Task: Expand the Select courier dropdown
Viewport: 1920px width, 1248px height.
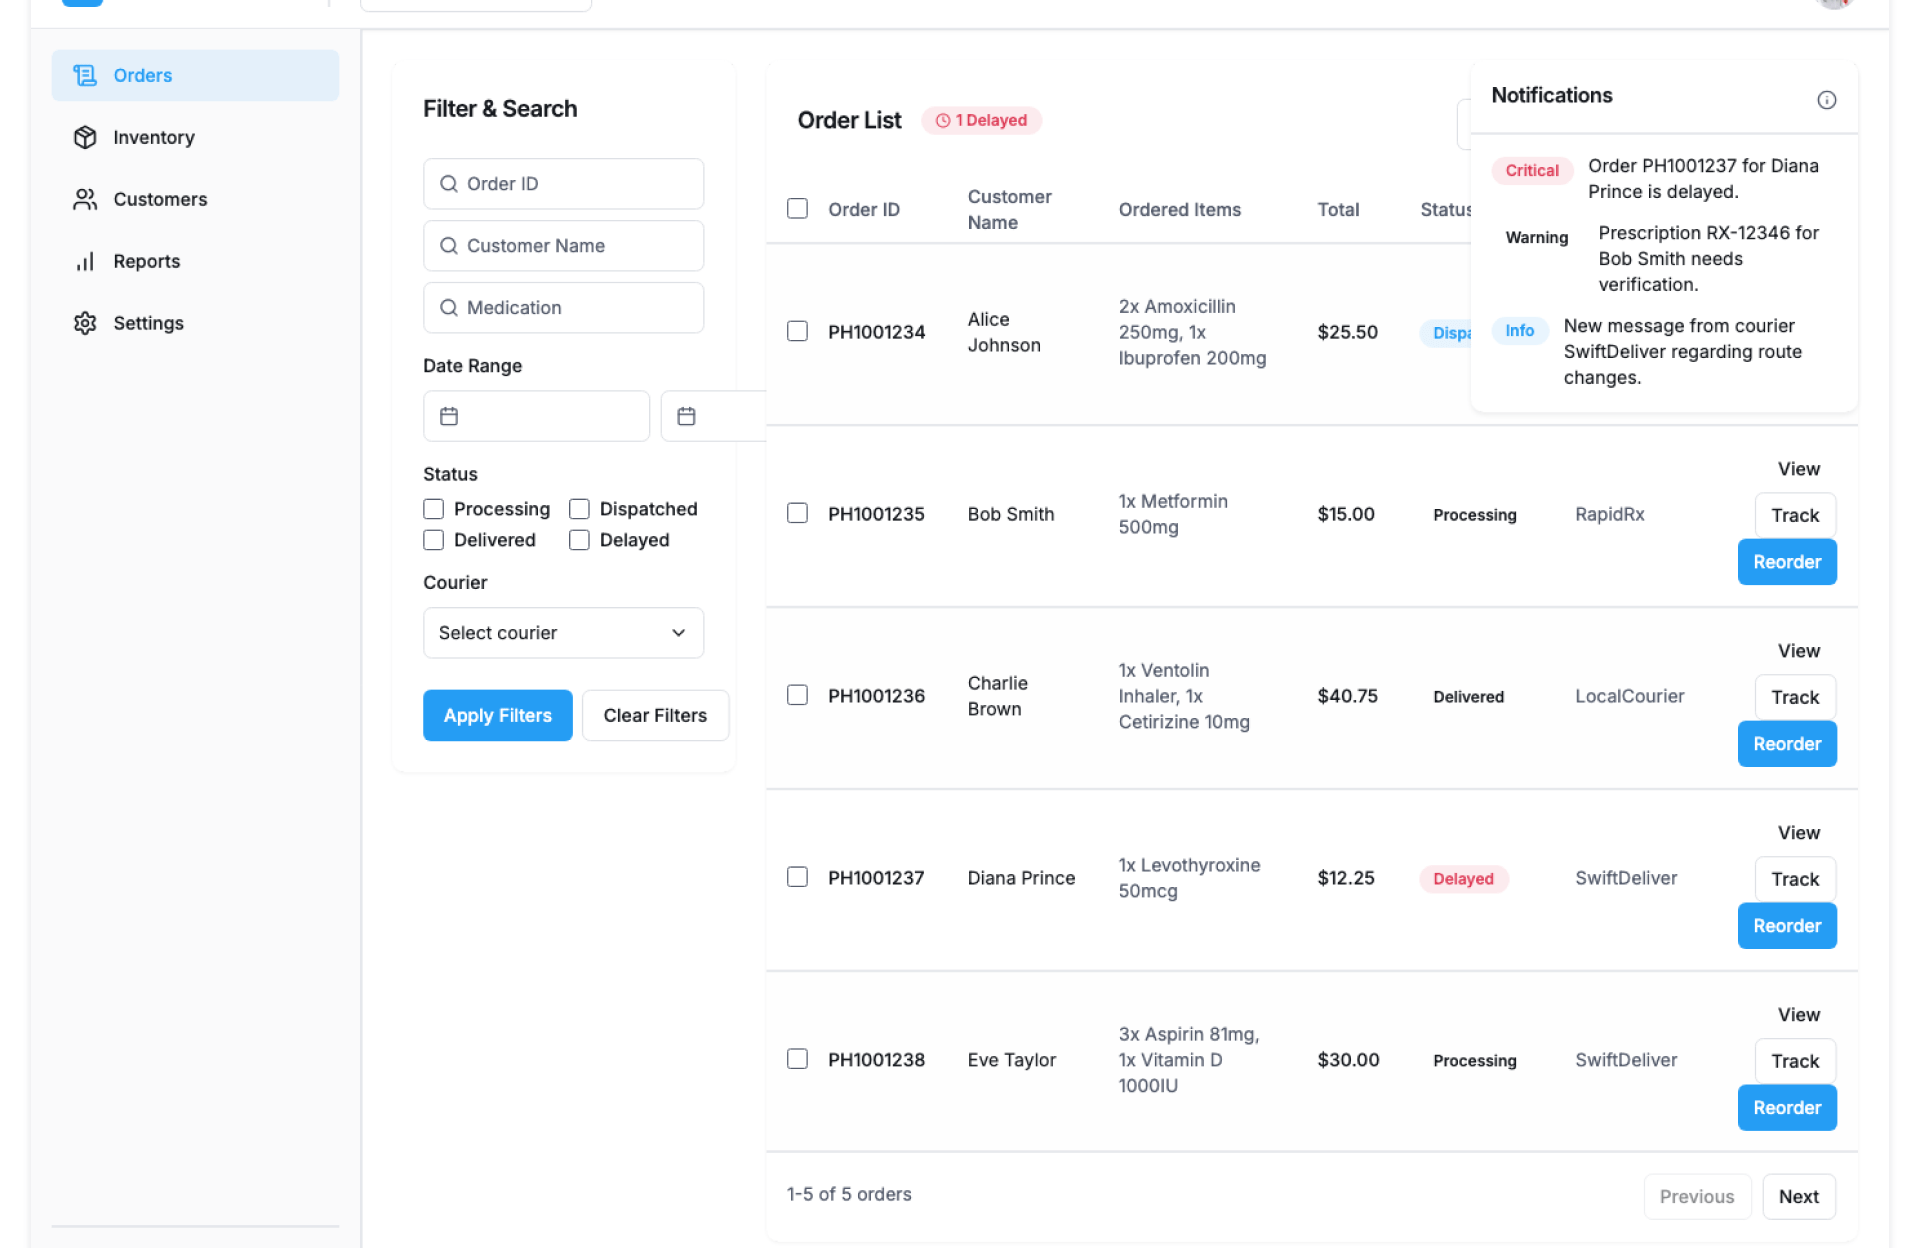Action: tap(563, 633)
